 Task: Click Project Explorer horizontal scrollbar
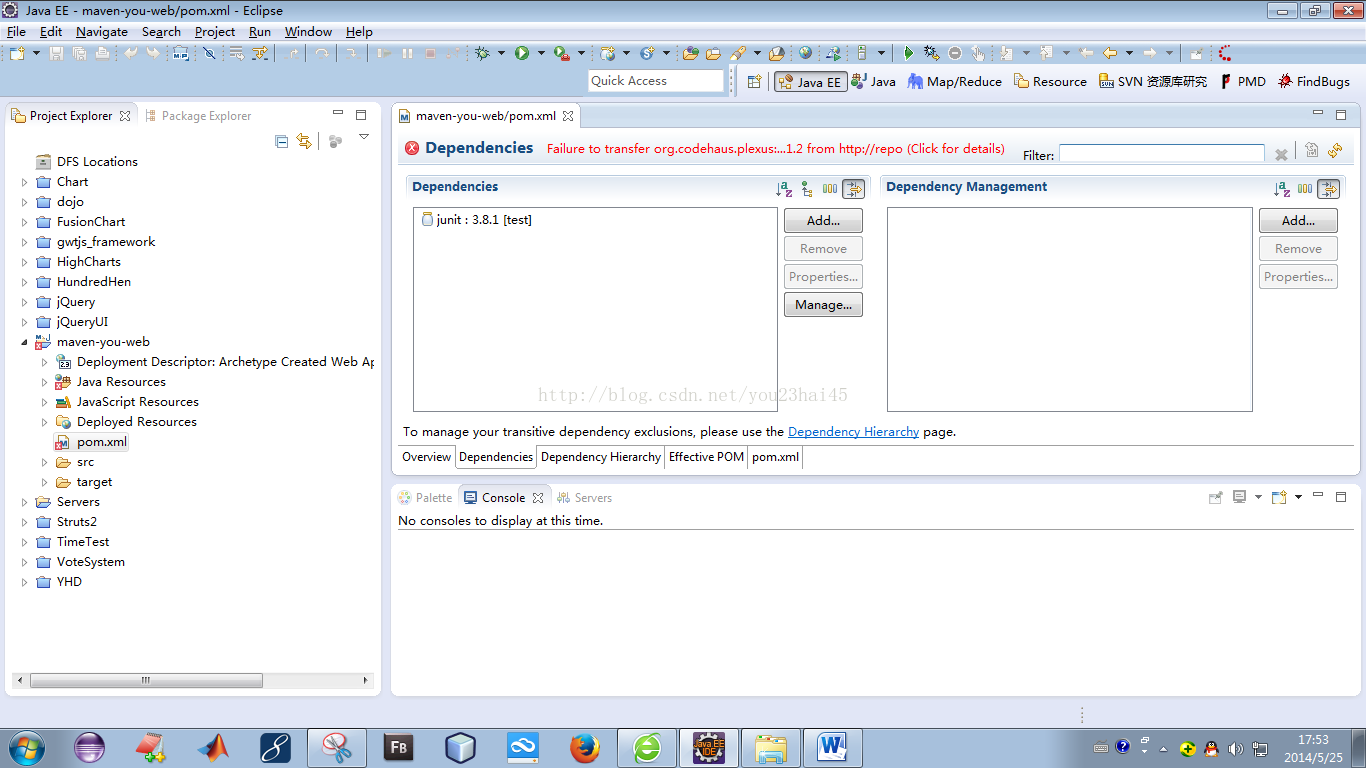pos(146,681)
